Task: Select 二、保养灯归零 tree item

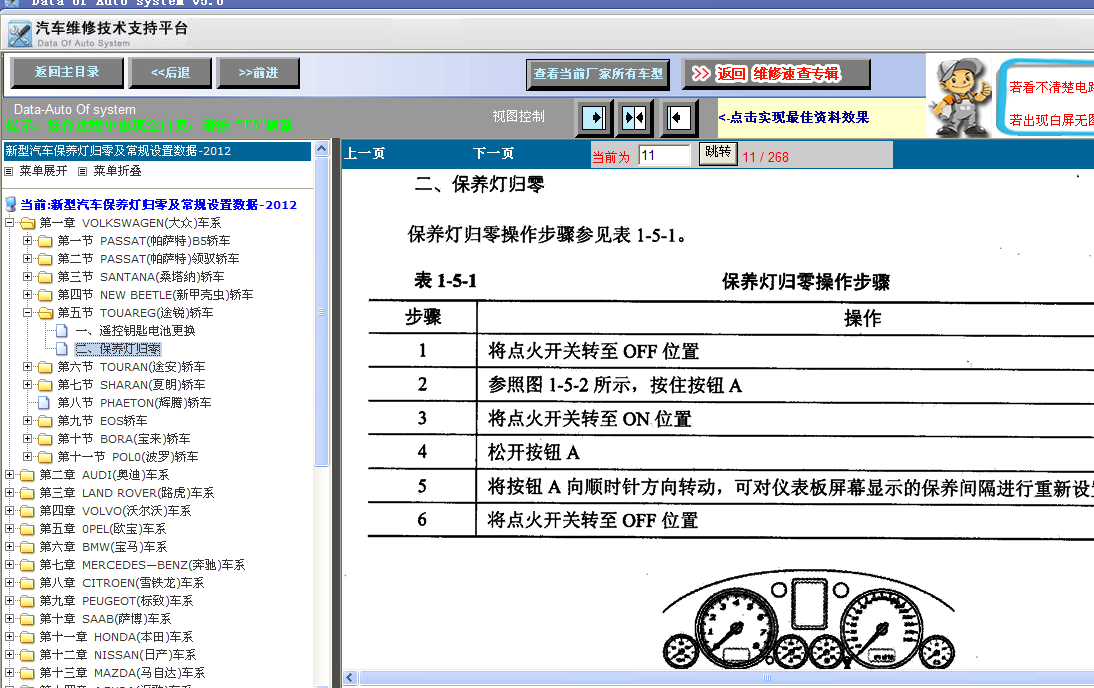Action: point(118,349)
